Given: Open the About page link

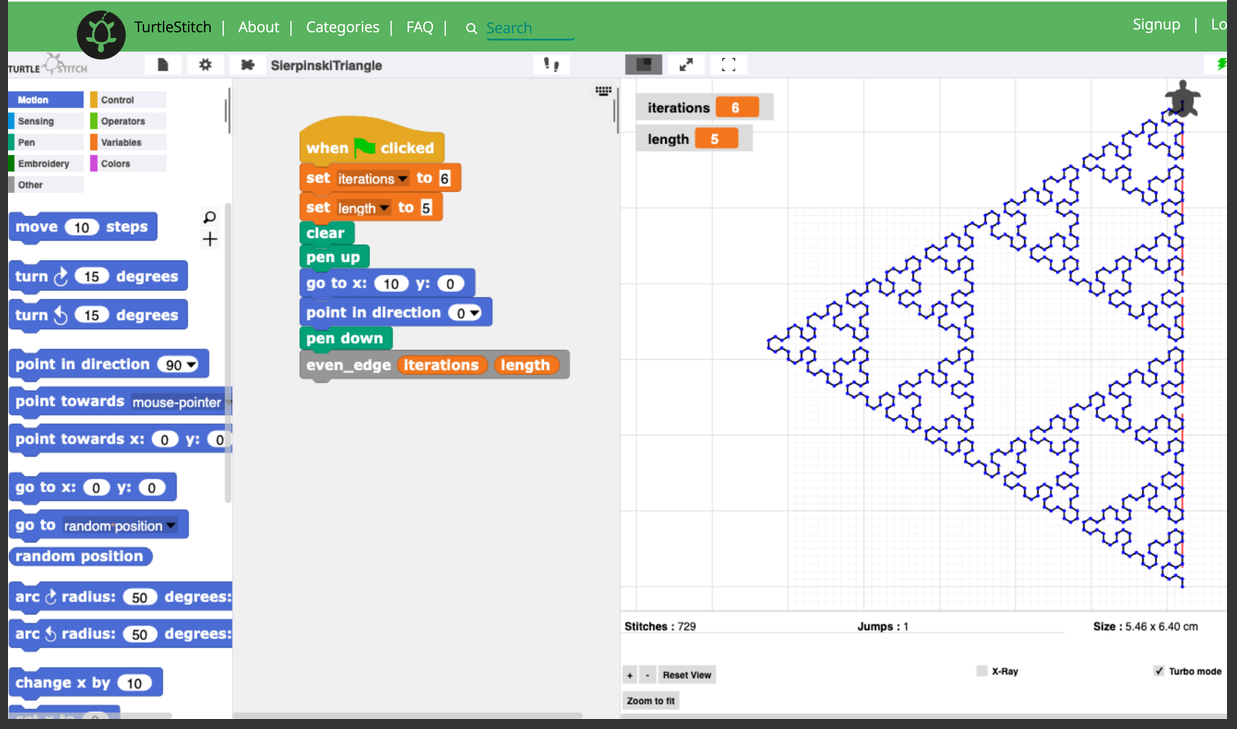Looking at the screenshot, I should point(258,27).
